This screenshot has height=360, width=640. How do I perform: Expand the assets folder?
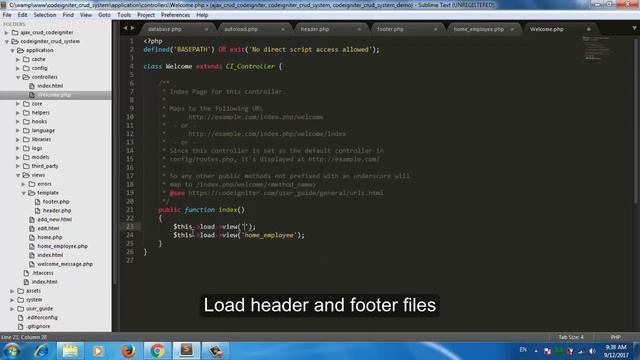click(12, 291)
